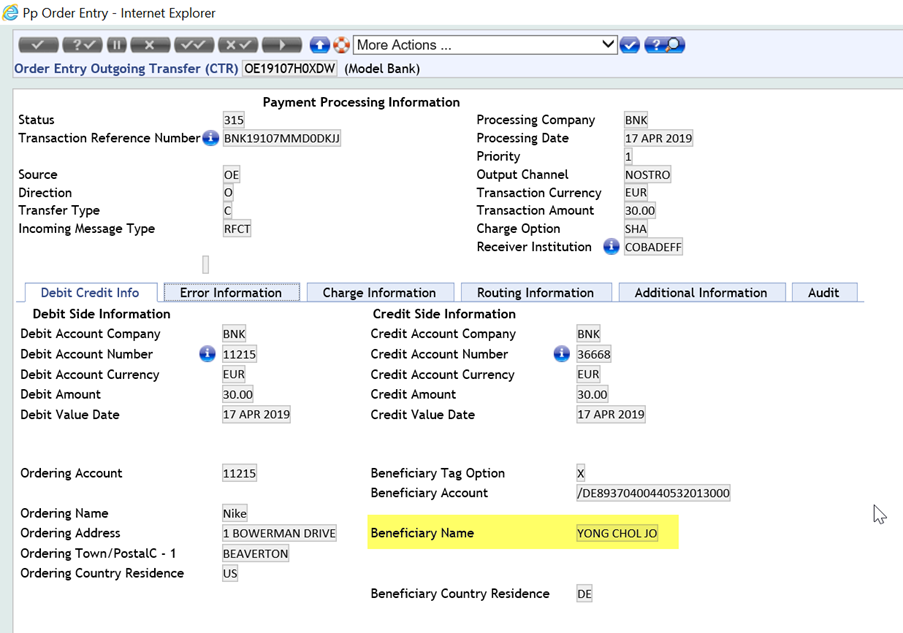Click the forward arrow toolbar icon
Screen dimensions: 903x633
281,44
